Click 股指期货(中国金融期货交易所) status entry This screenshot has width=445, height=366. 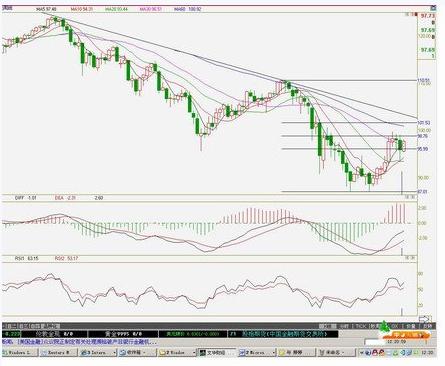285,334
